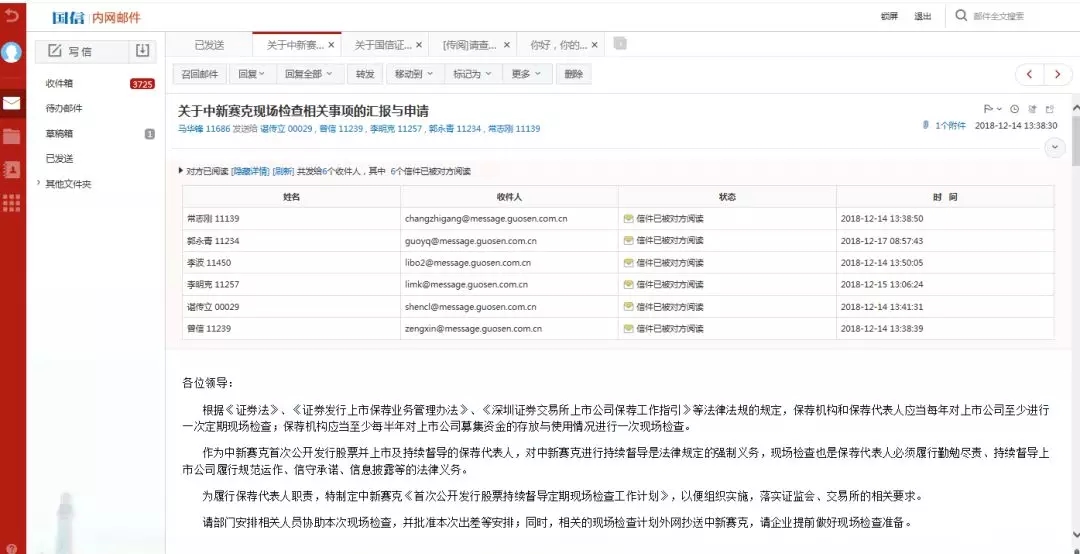
Task: Close the [传阅]请查... tab
Action: 506,45
